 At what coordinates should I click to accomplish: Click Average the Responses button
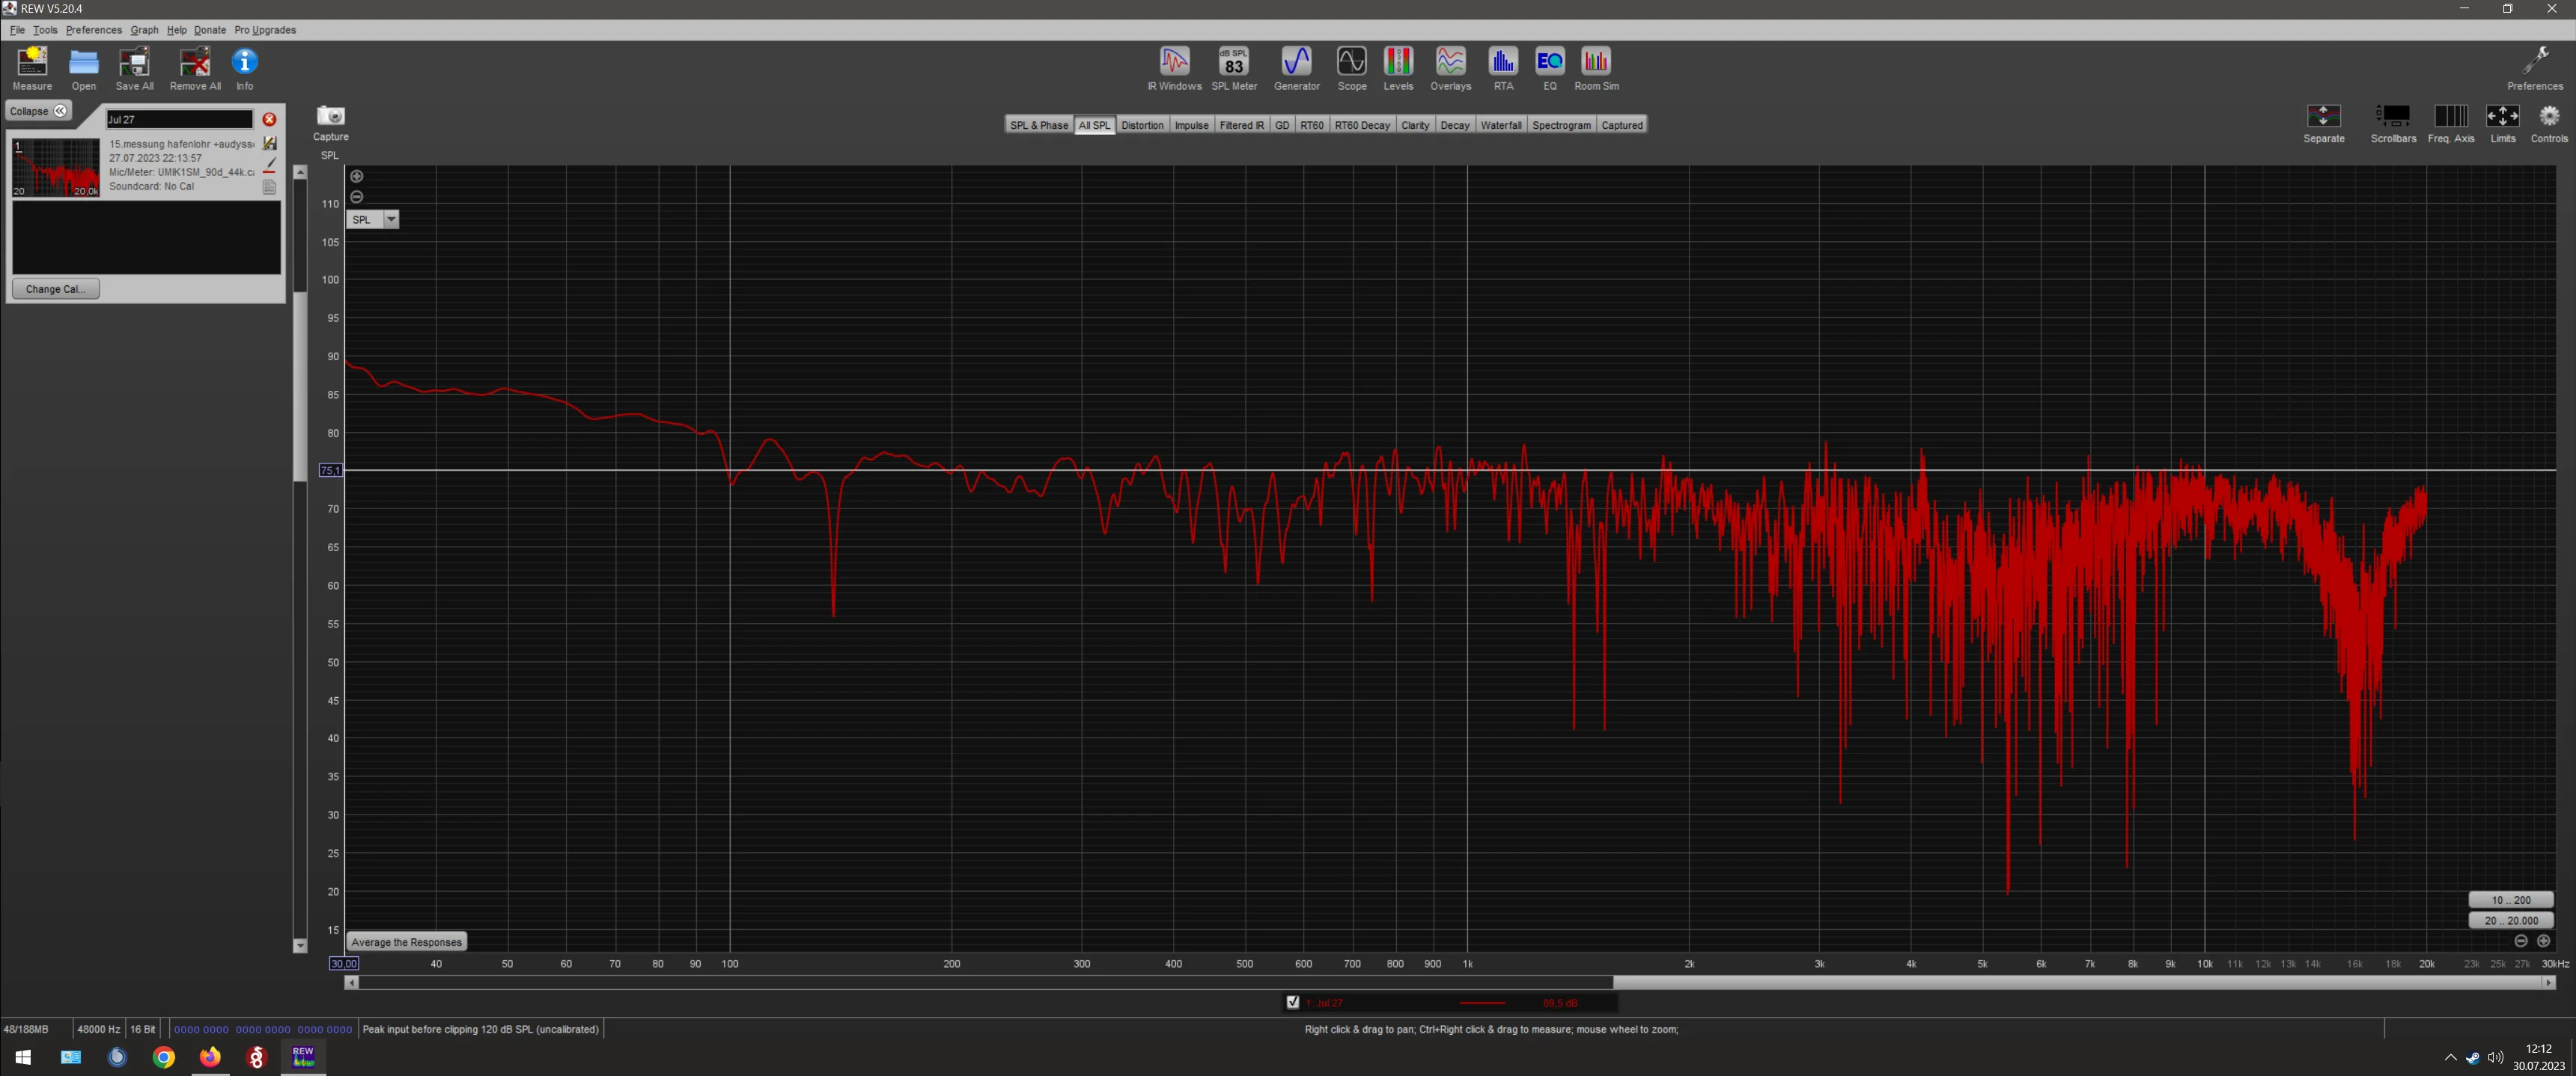tap(406, 942)
